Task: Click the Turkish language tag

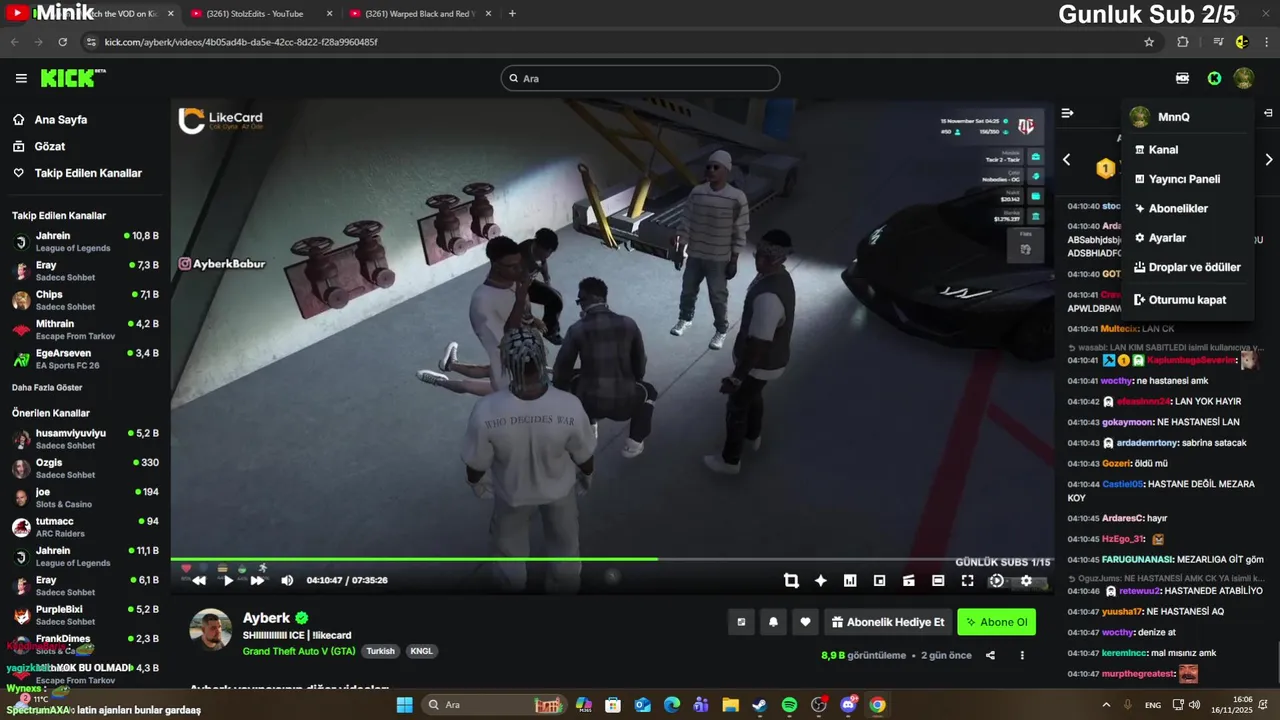Action: [380, 651]
